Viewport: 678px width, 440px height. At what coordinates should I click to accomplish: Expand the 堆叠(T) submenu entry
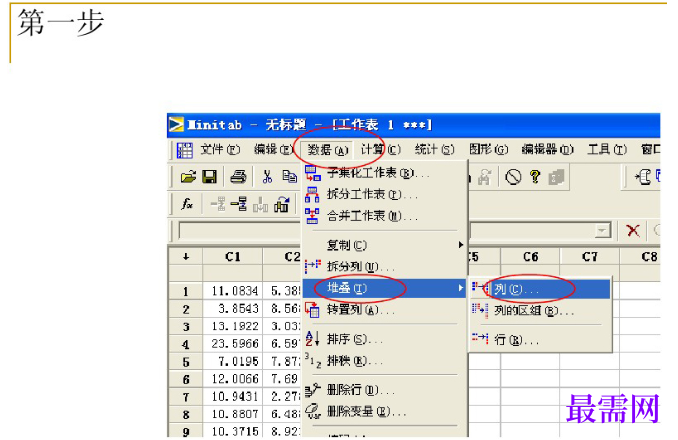click(x=385, y=288)
